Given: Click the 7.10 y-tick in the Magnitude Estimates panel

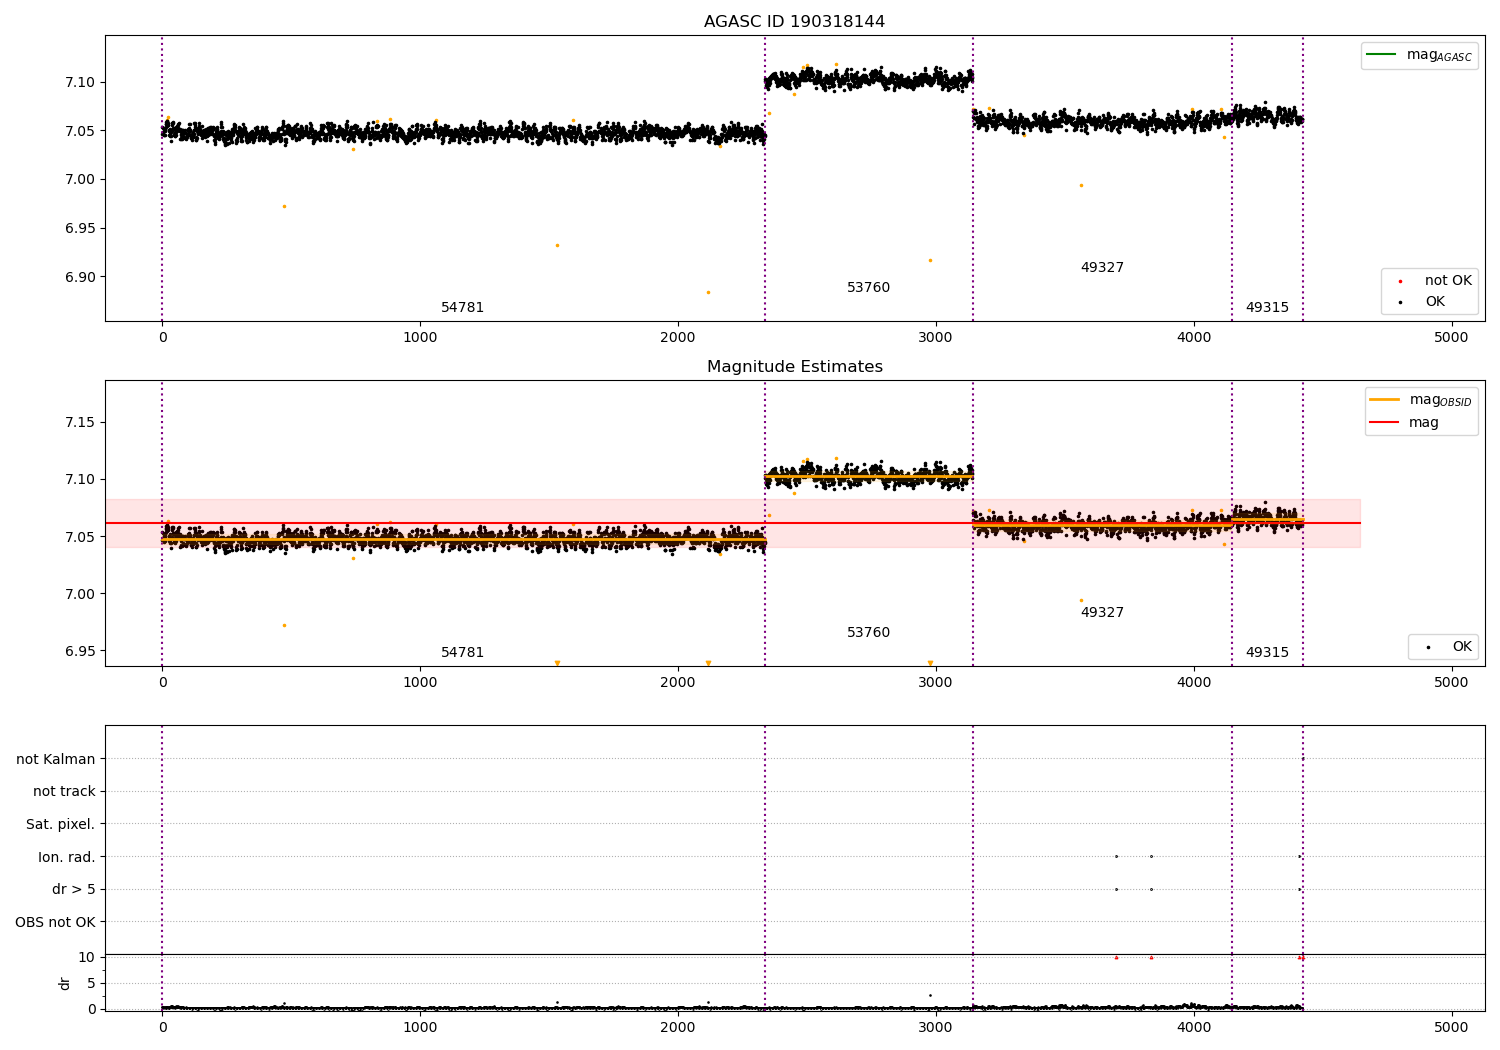Looking at the screenshot, I should (80, 480).
